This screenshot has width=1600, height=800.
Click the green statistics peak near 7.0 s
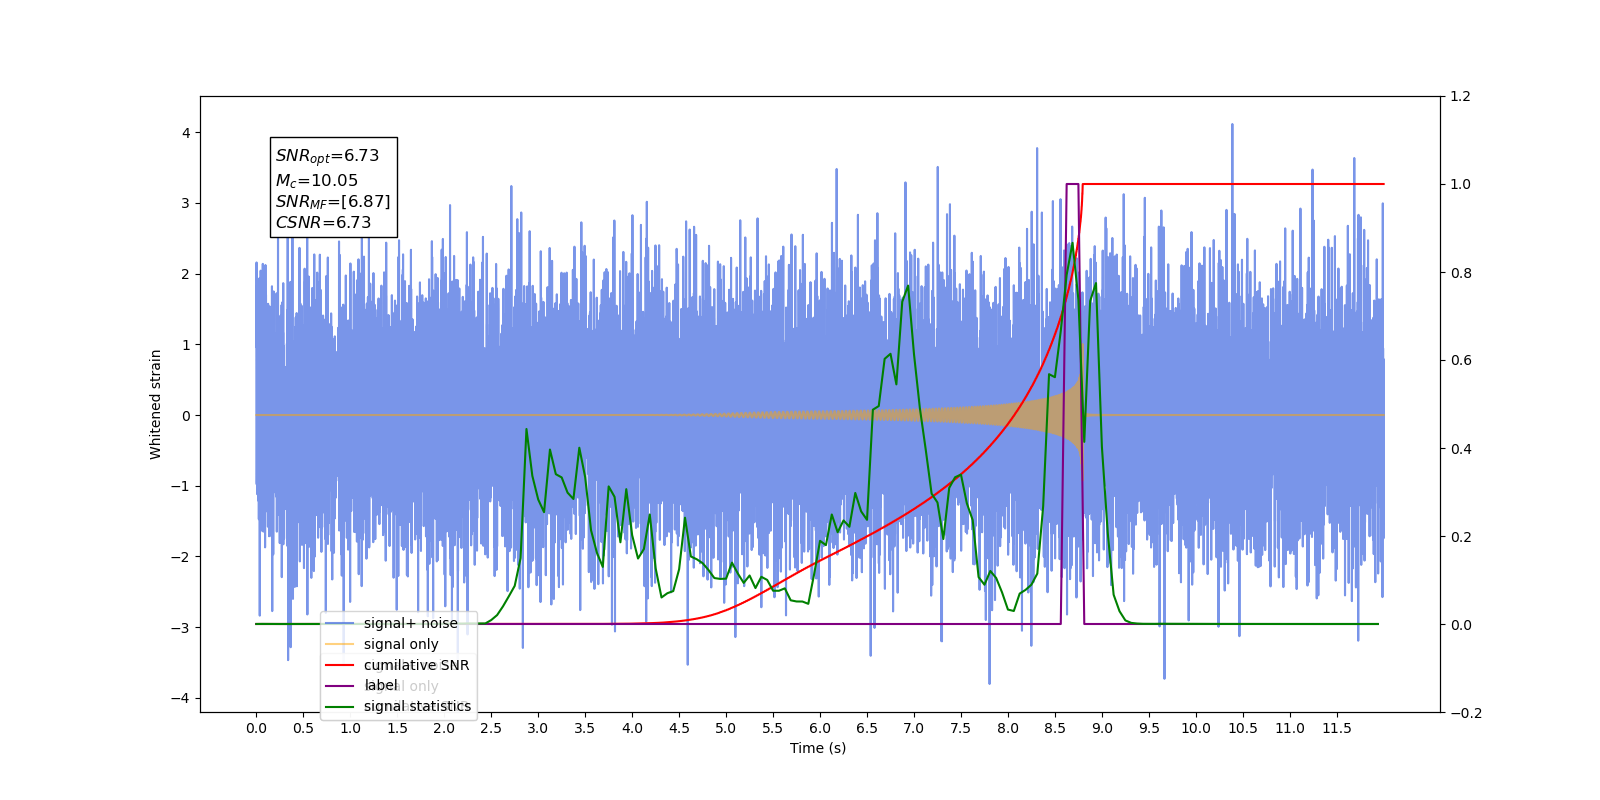tap(907, 287)
